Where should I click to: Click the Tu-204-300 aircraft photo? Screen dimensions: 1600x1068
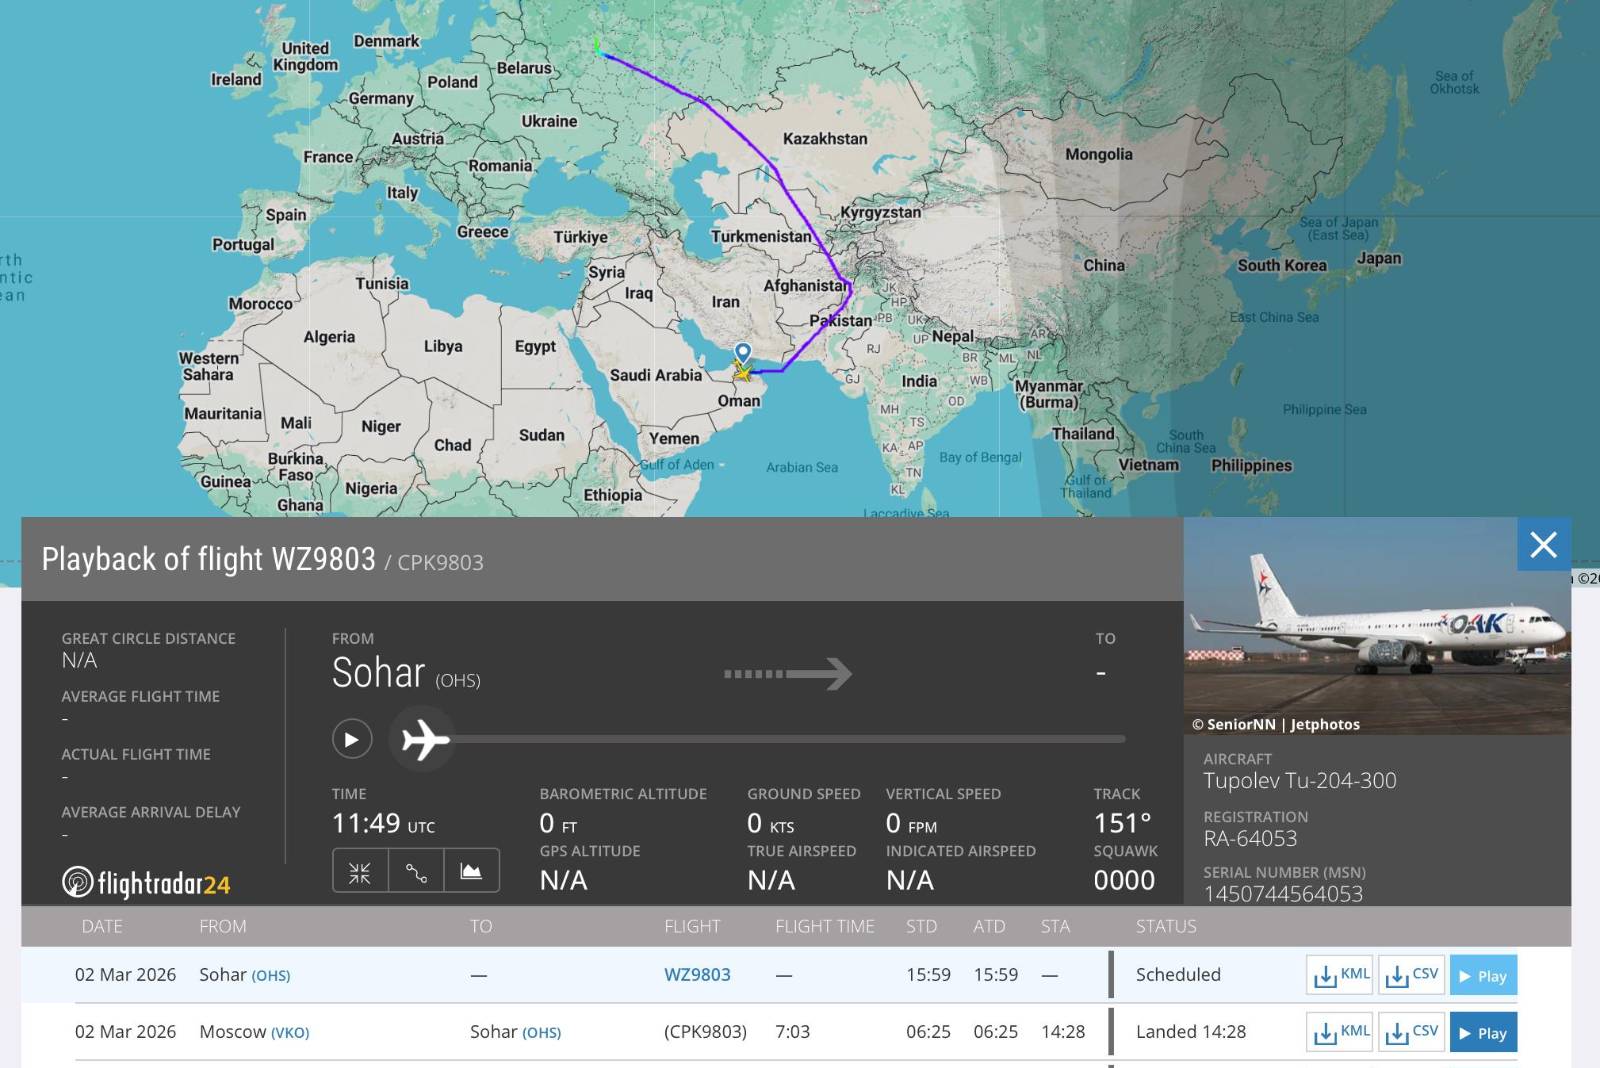tap(1377, 626)
